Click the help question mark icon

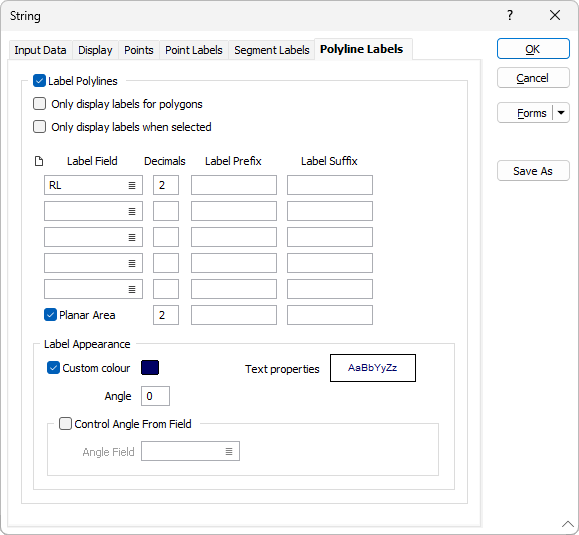(x=510, y=15)
